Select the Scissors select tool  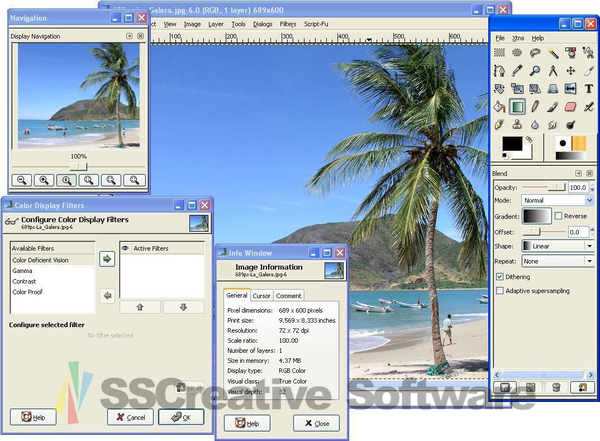(x=588, y=52)
